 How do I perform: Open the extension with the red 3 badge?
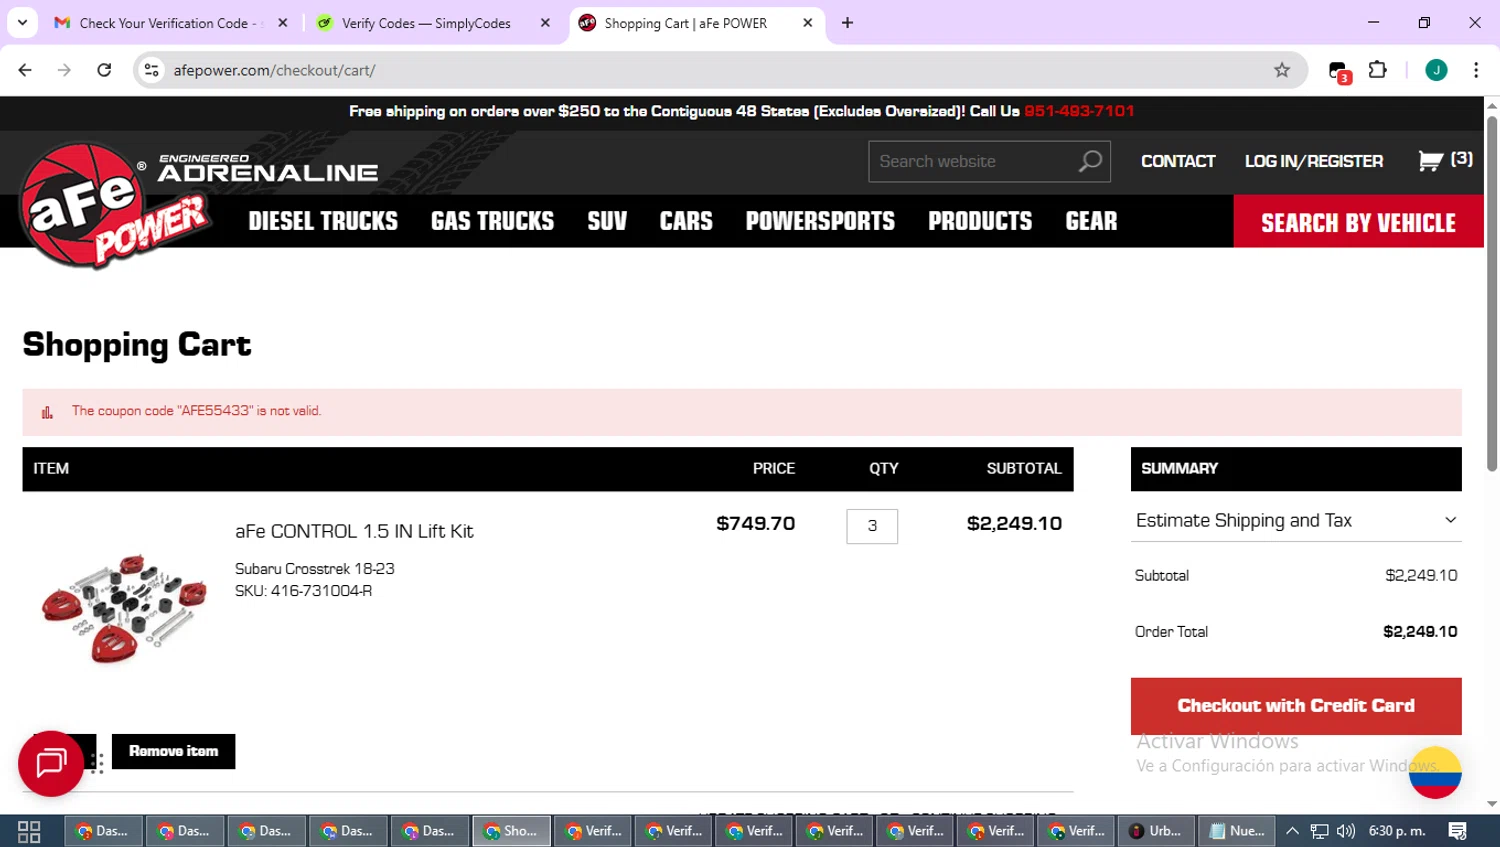[1339, 71]
